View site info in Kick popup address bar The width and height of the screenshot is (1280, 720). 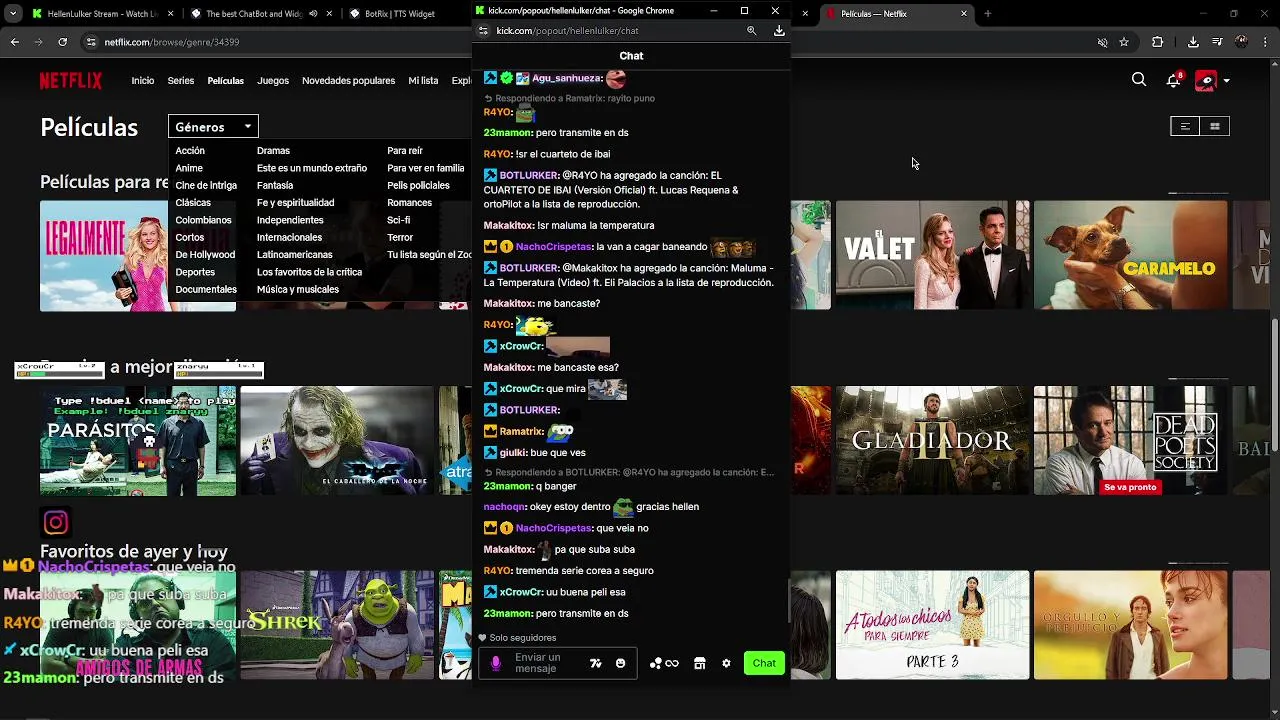[483, 31]
